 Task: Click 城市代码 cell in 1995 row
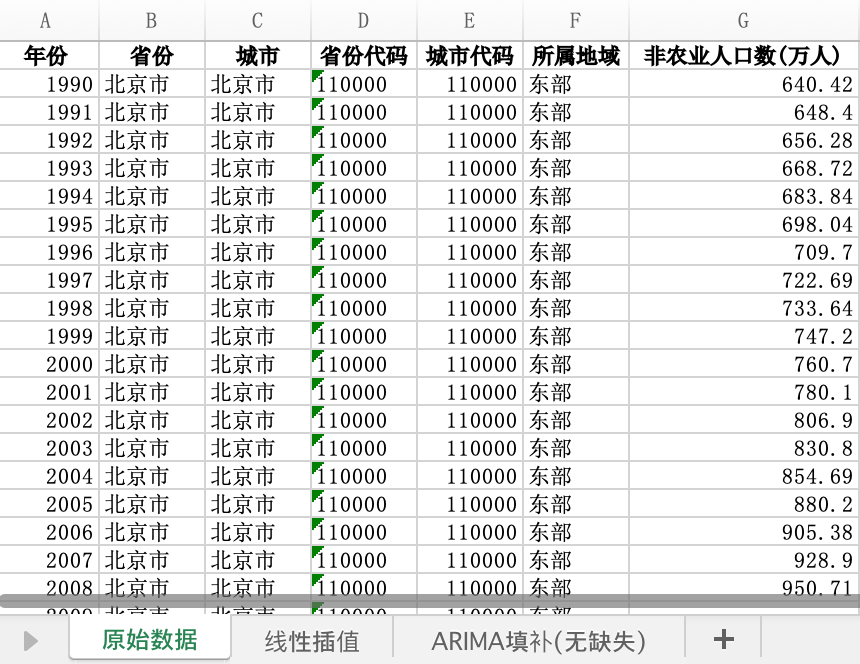point(470,224)
